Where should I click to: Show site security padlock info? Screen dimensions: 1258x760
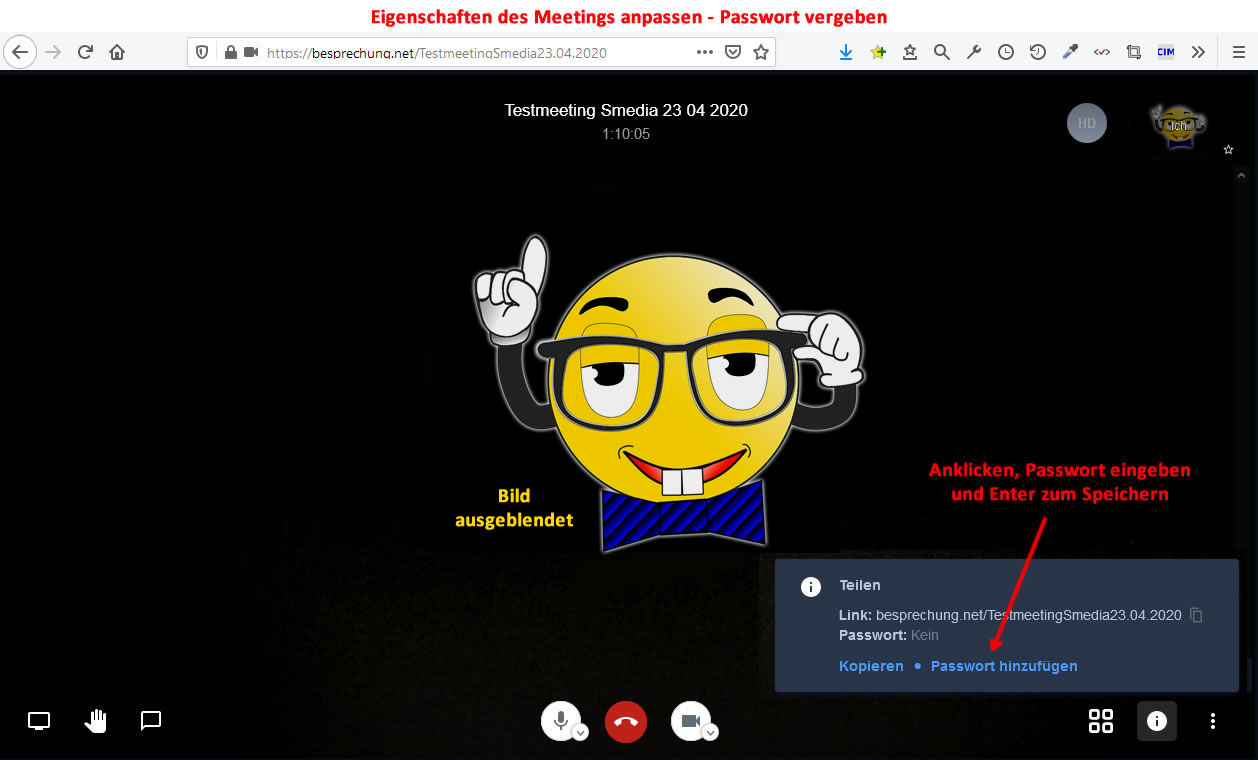(x=230, y=52)
